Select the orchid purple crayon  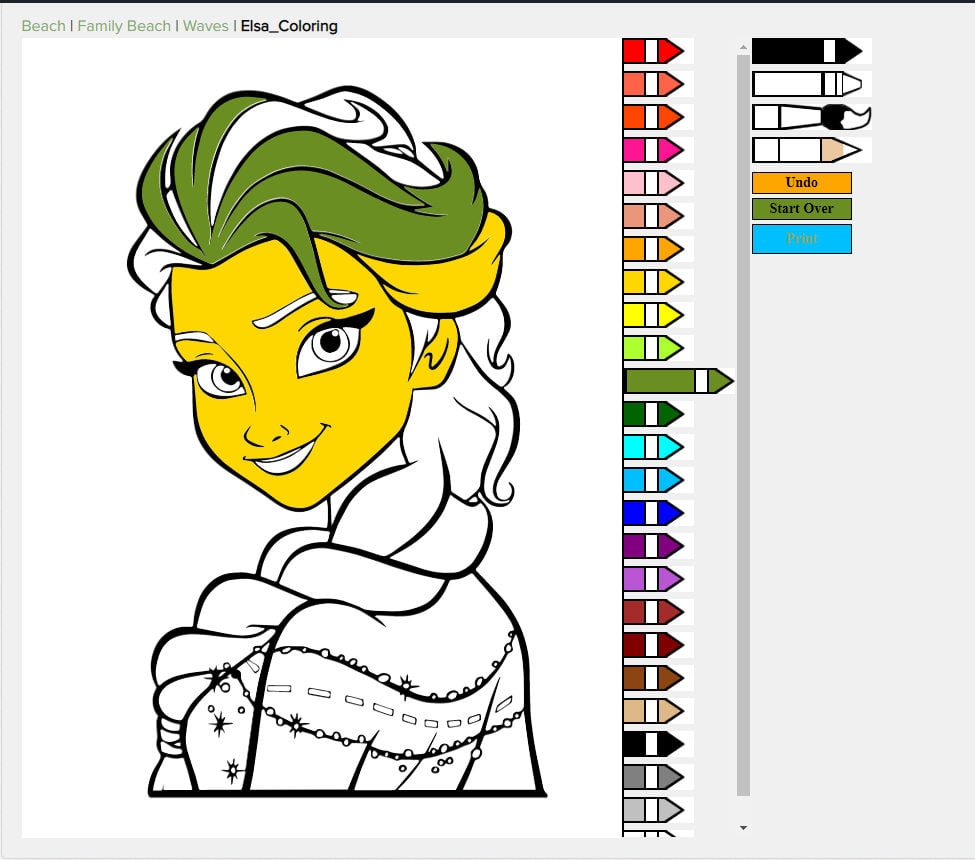click(x=654, y=579)
